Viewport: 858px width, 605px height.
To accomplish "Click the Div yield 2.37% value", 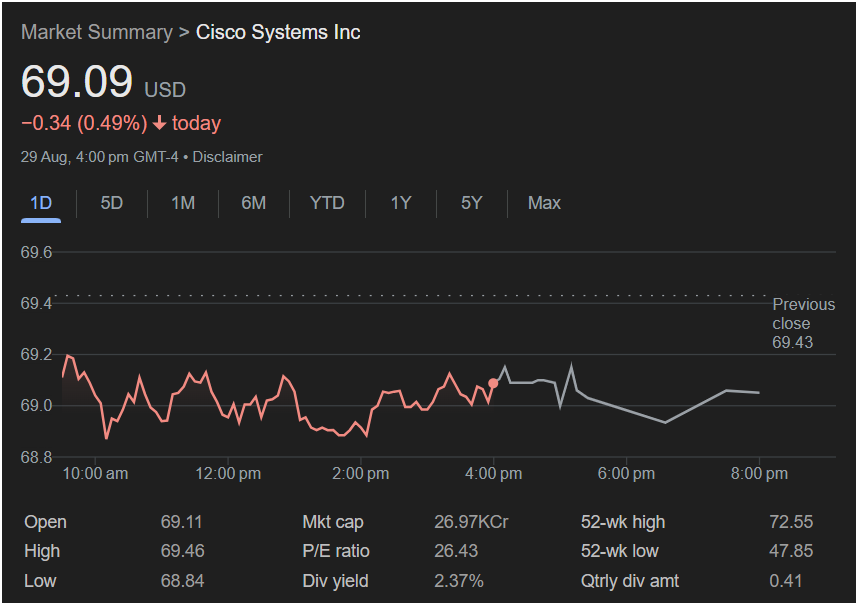I will [459, 581].
